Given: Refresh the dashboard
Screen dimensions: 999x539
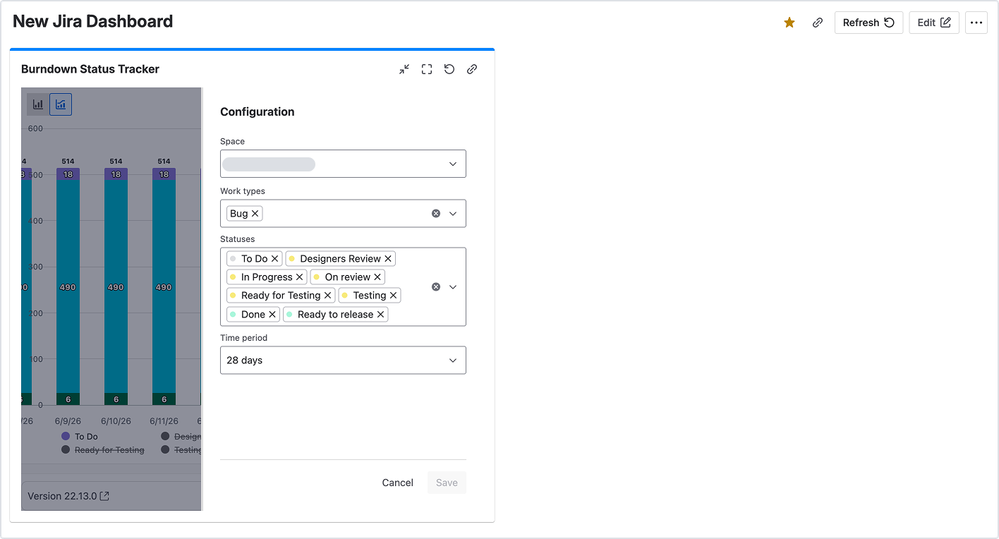Looking at the screenshot, I should (868, 23).
